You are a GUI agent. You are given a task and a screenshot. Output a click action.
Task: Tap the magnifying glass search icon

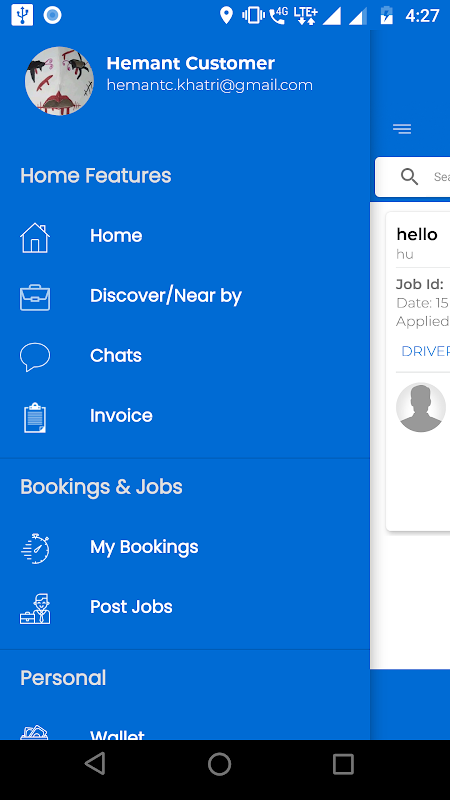[409, 177]
